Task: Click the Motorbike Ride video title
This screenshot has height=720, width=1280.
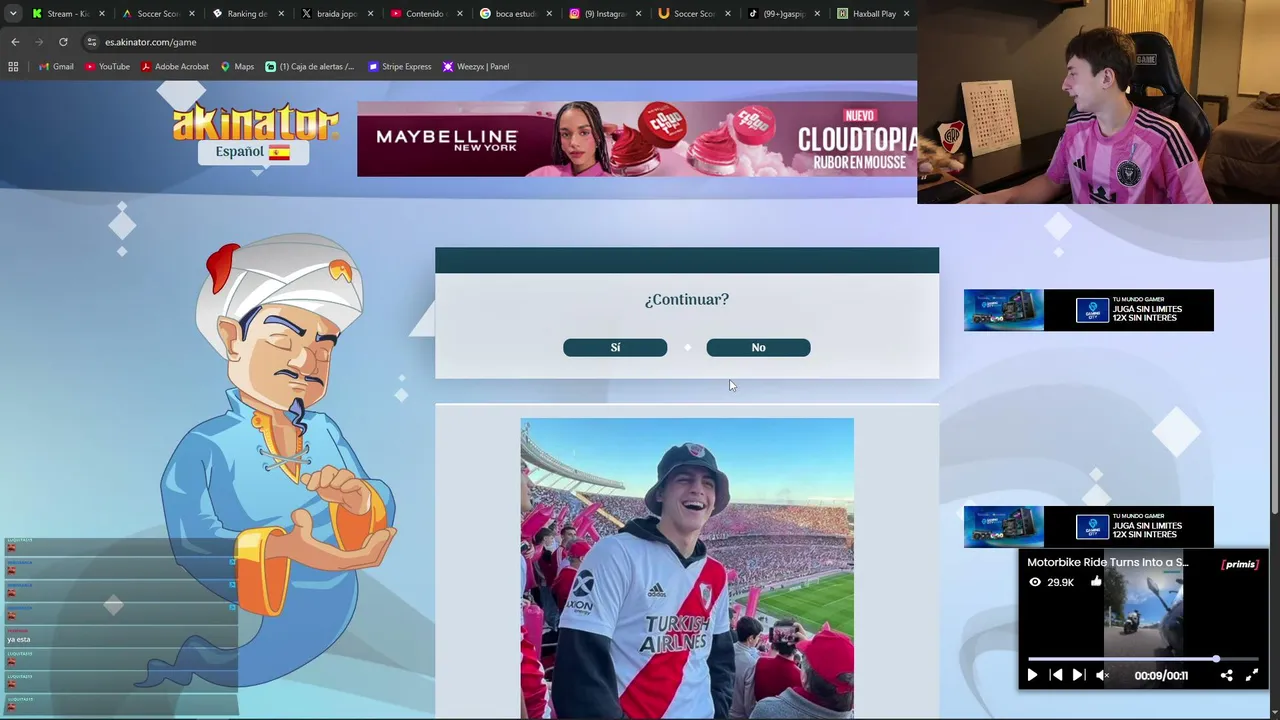Action: [x=1107, y=562]
